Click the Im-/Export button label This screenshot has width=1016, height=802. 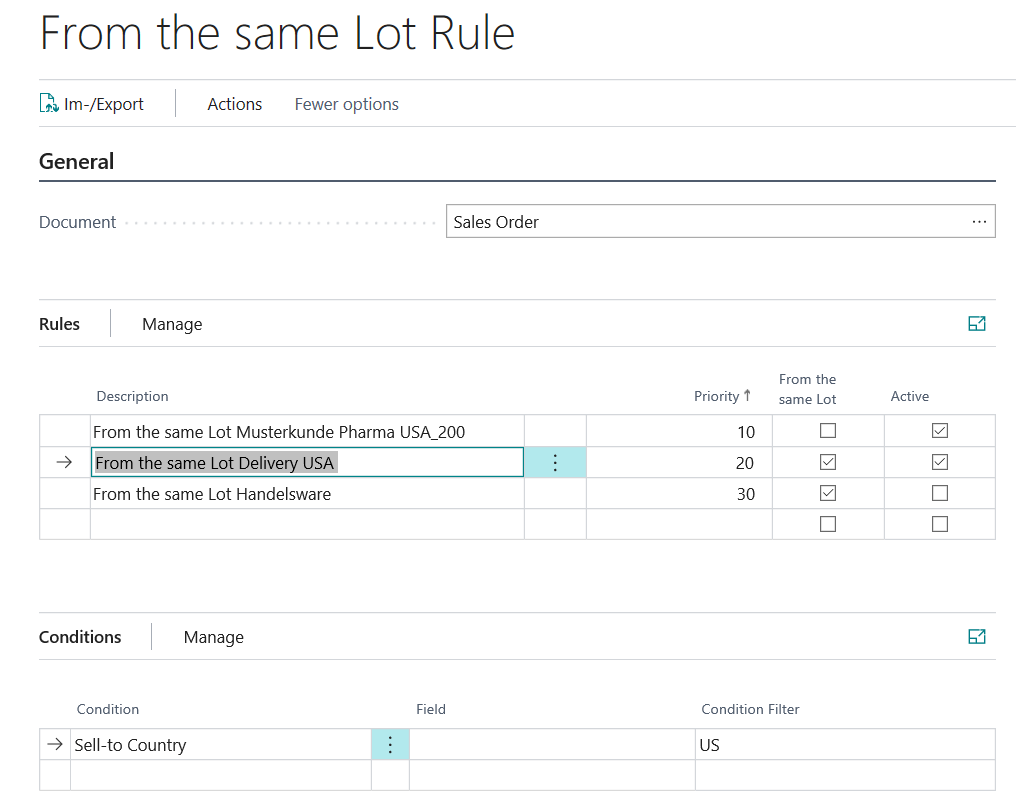click(104, 104)
